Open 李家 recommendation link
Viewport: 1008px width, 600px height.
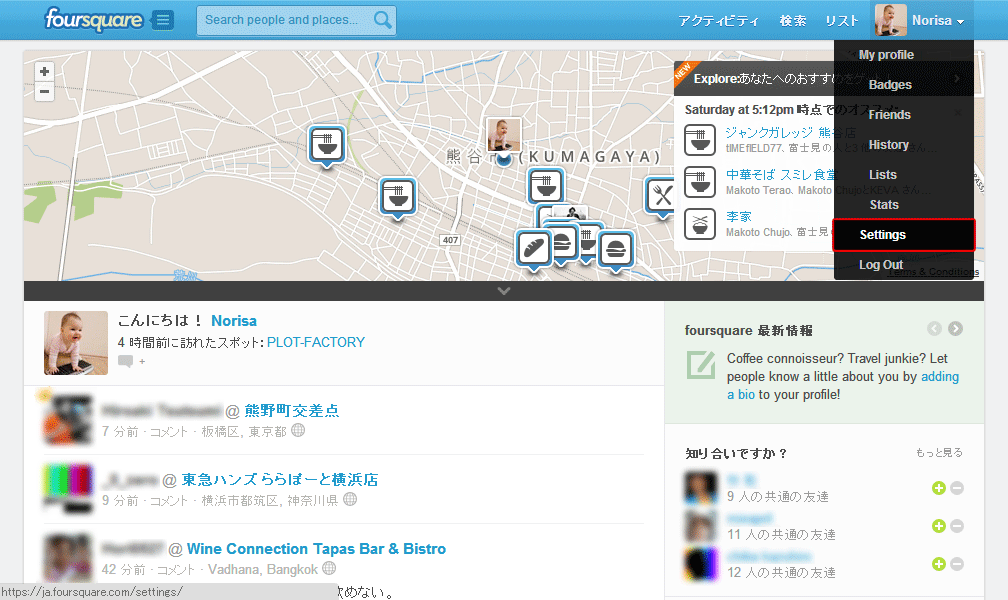[x=739, y=217]
